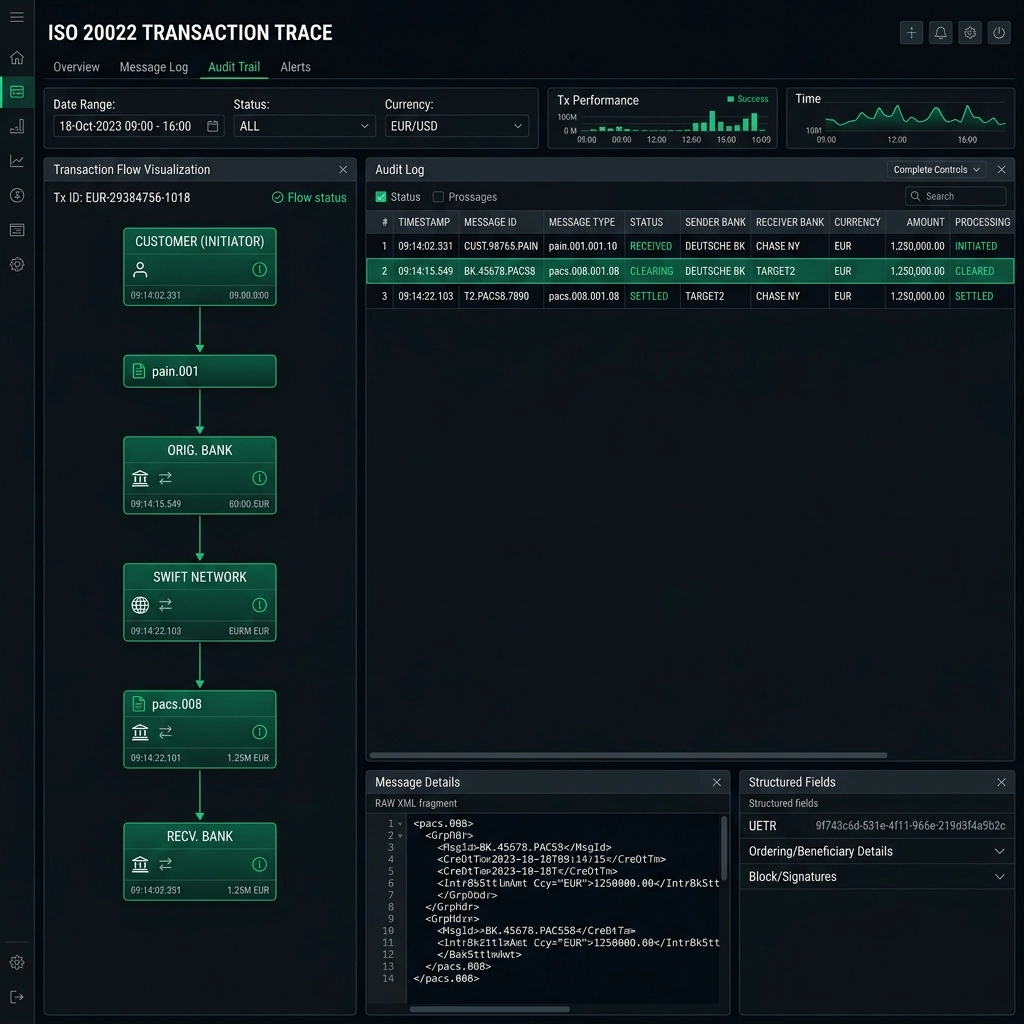Image resolution: width=1024 pixels, height=1024 pixels.
Task: Click info icon on Customer (Initiator) node
Action: tap(259, 269)
